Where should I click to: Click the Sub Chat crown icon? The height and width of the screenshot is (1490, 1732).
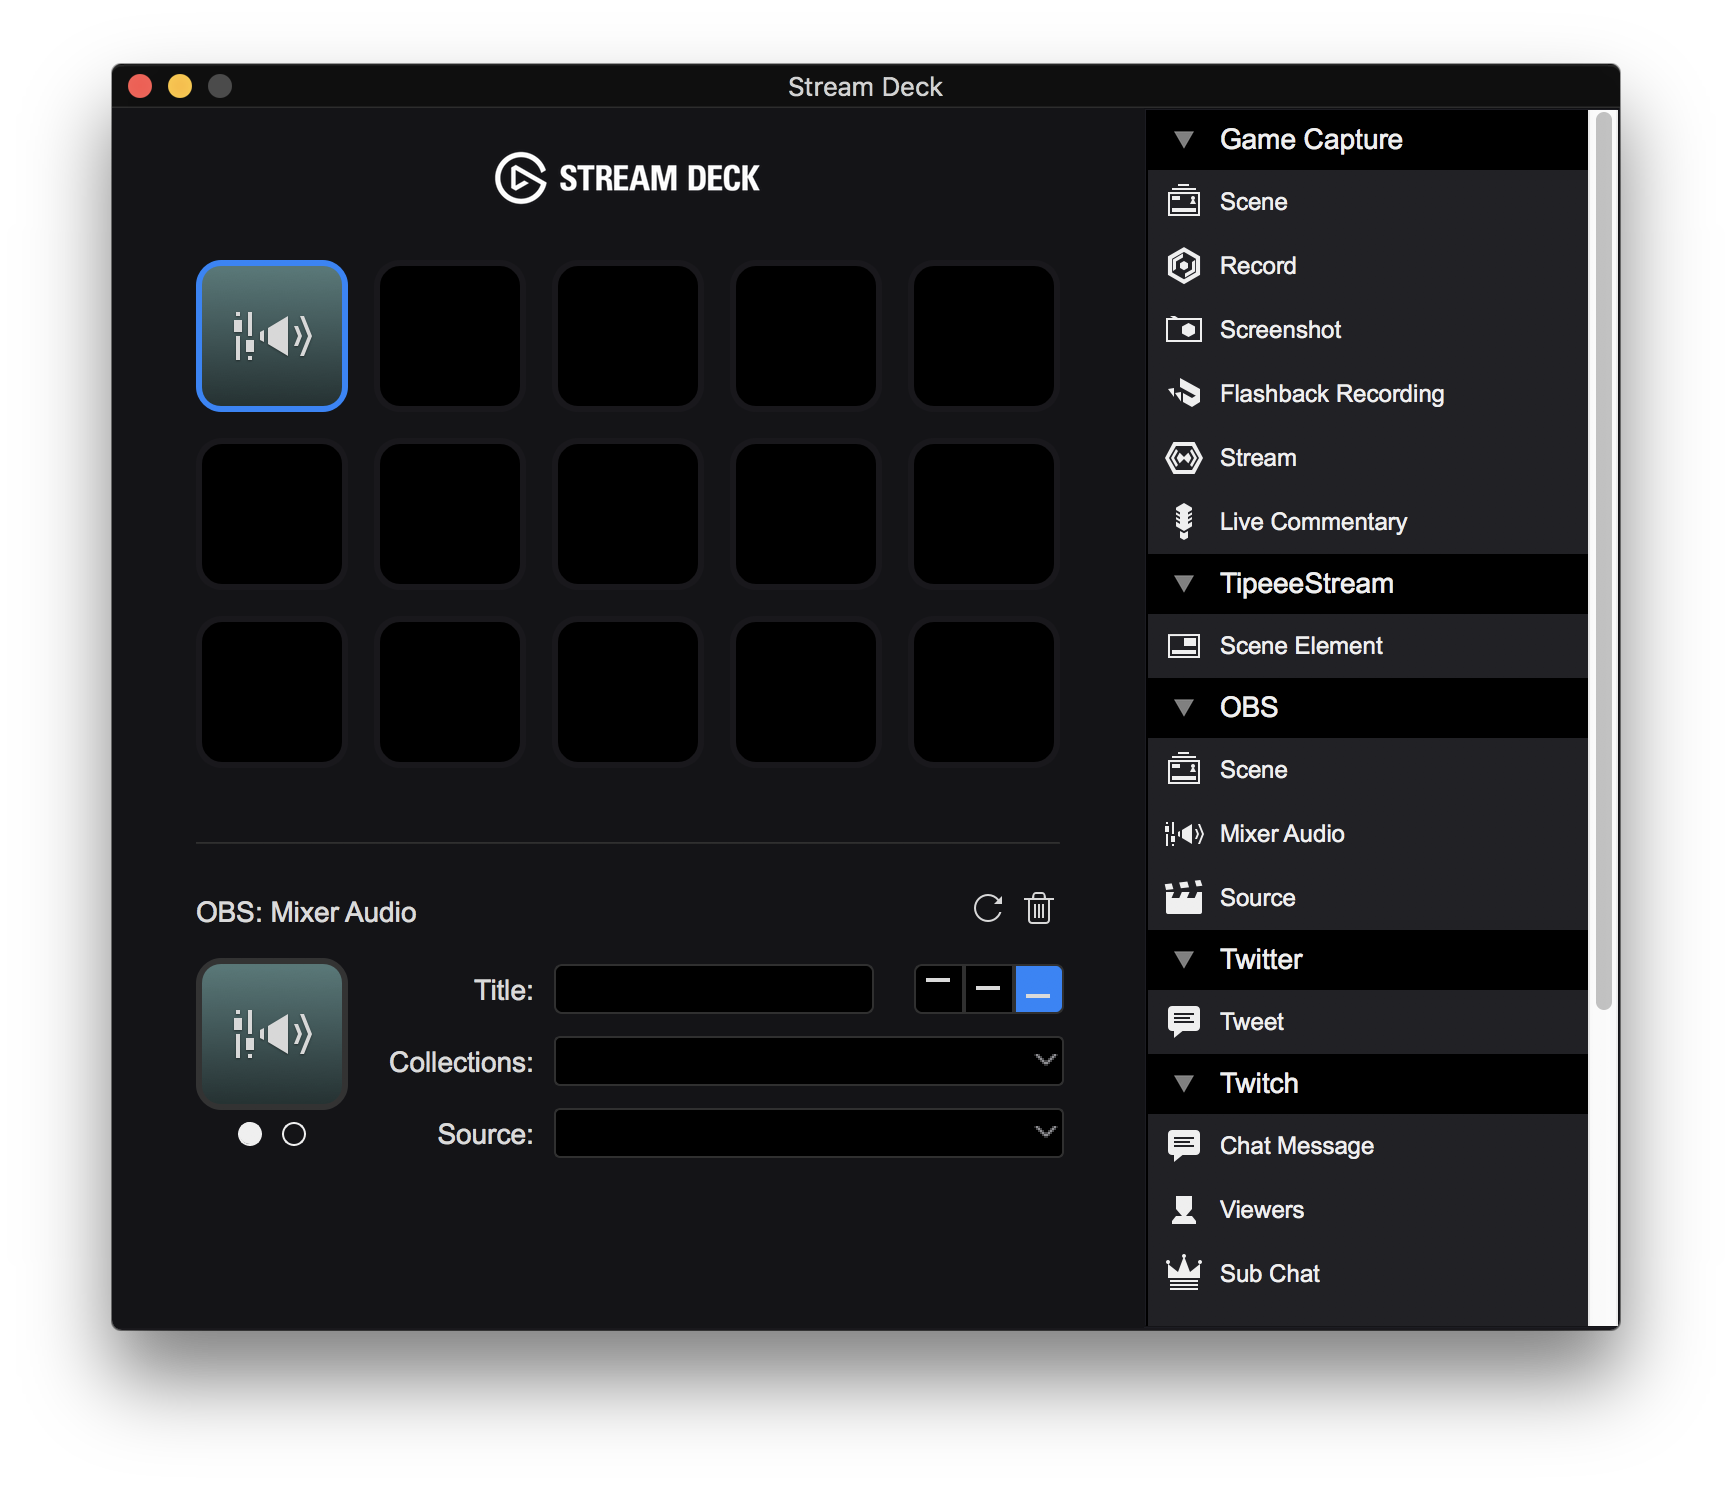(1184, 1273)
